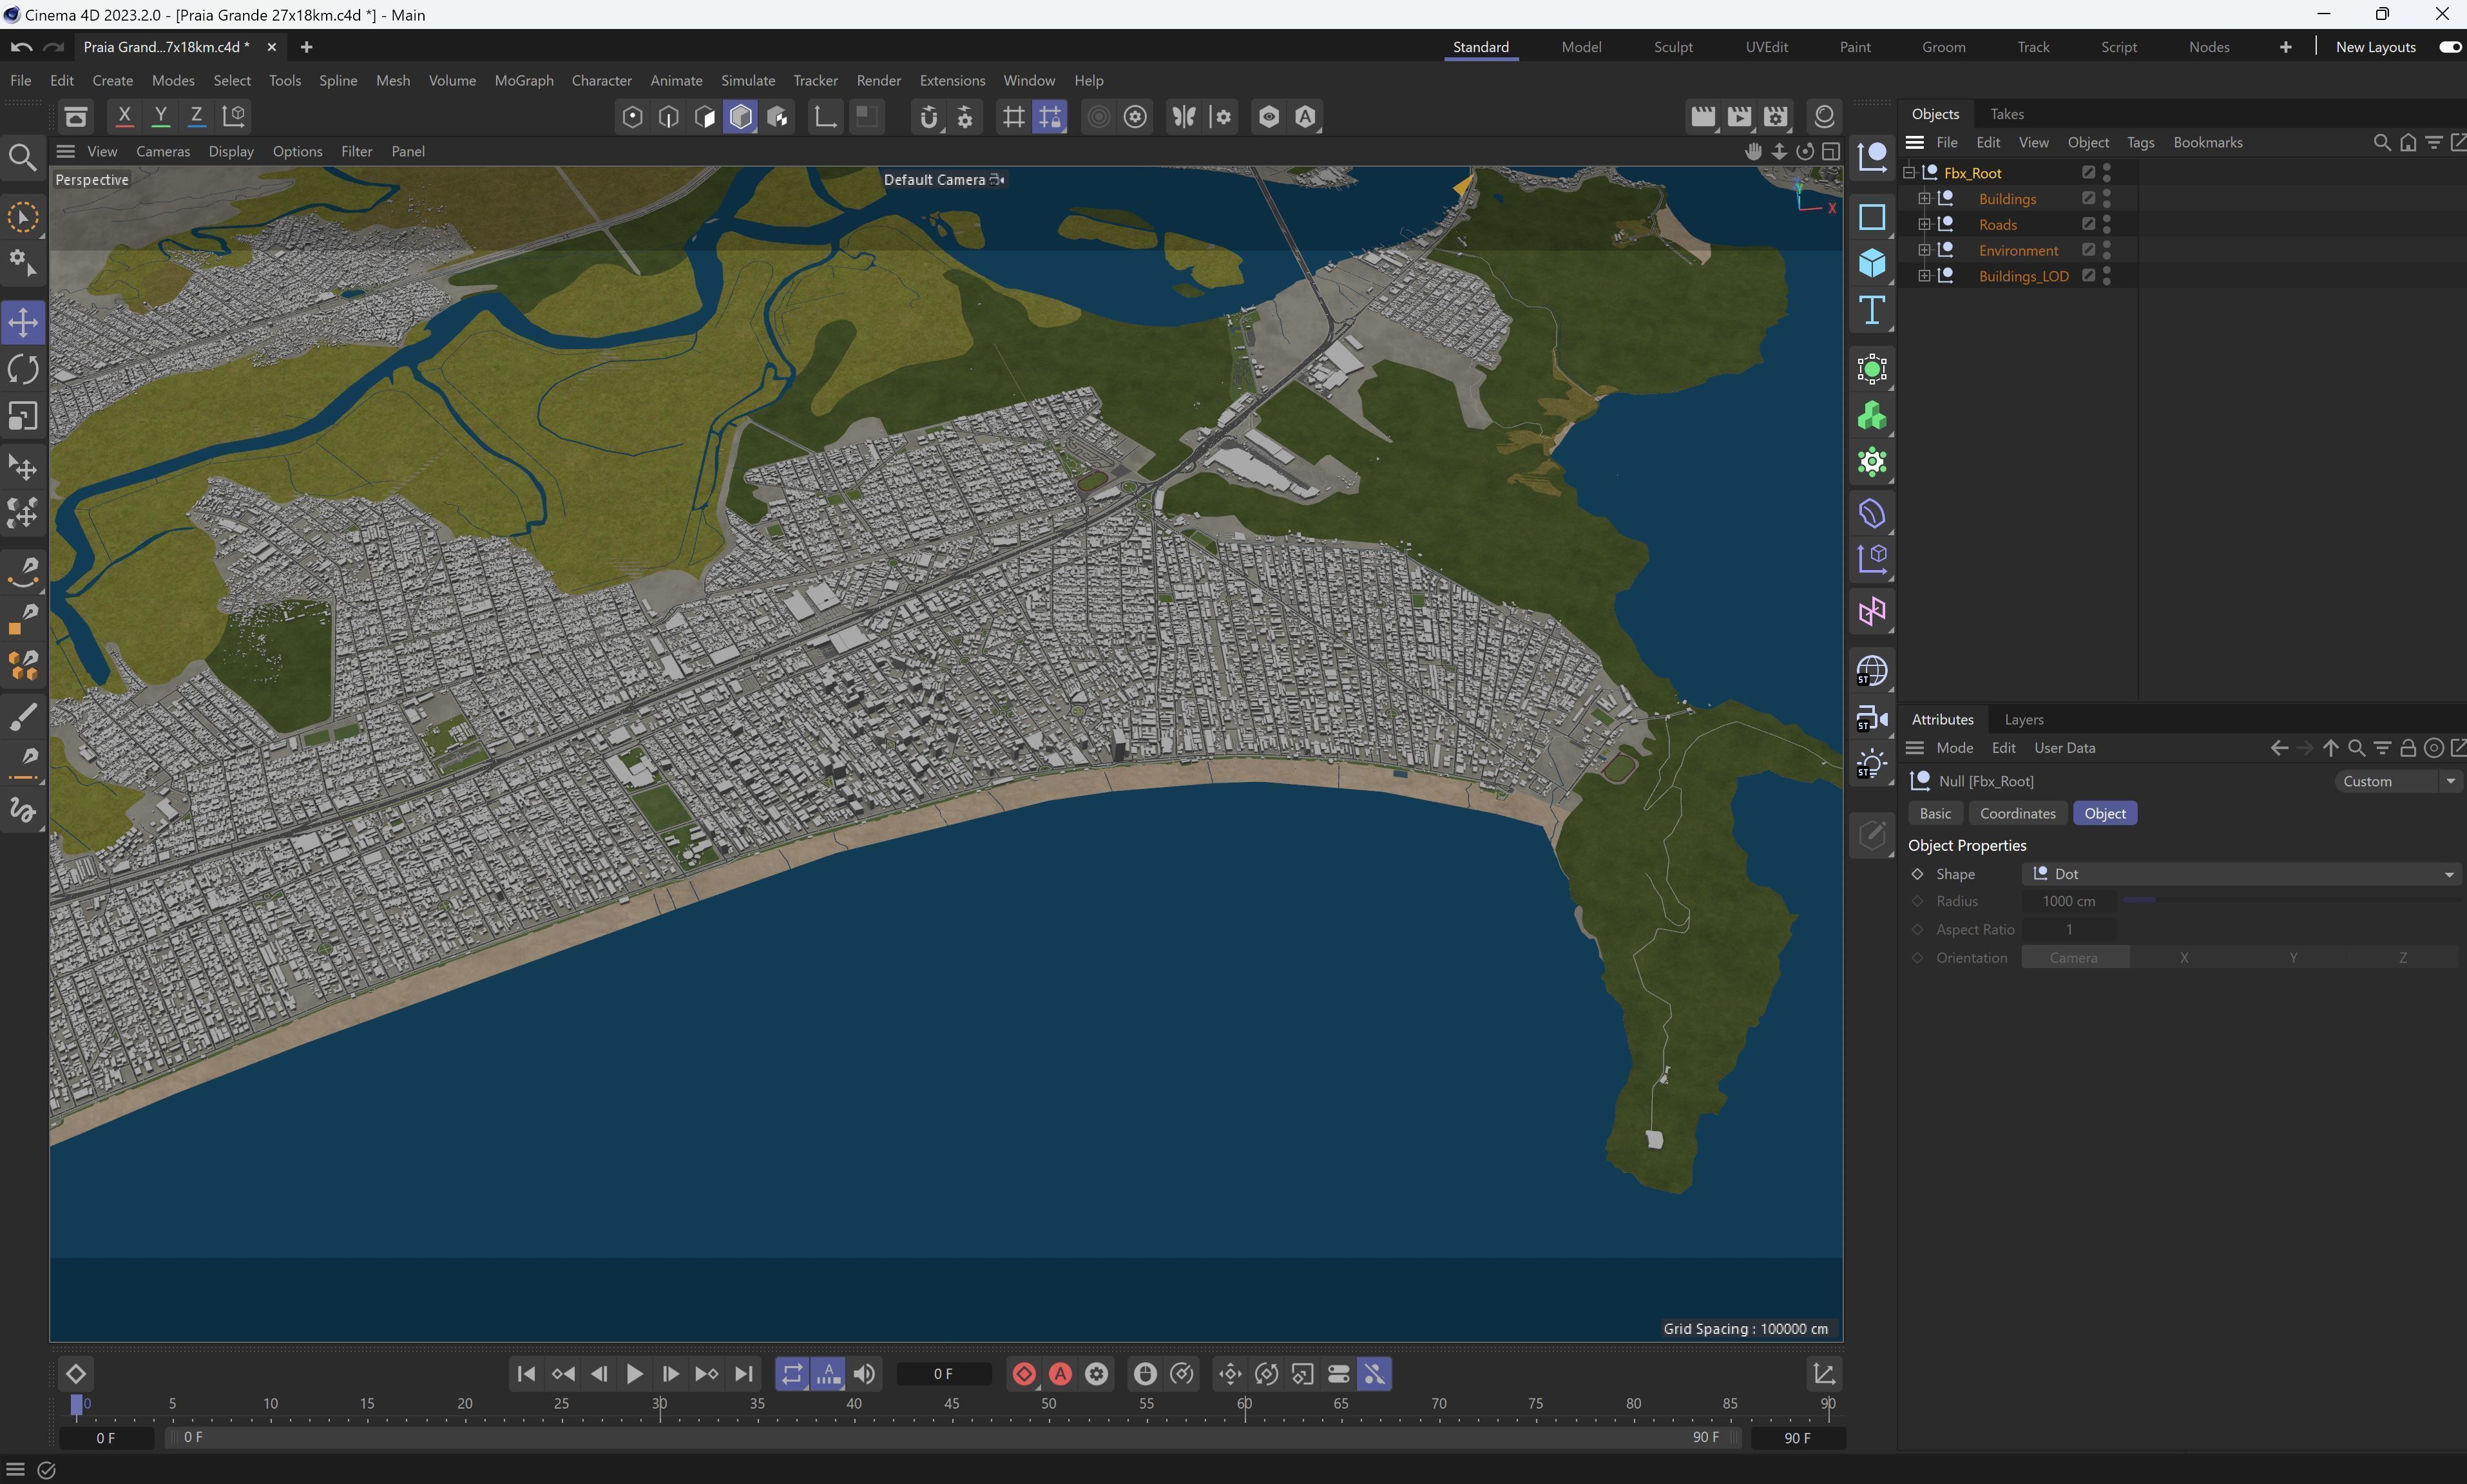This screenshot has height=1484, width=2467.
Task: Toggle Y axis lock
Action: point(160,116)
